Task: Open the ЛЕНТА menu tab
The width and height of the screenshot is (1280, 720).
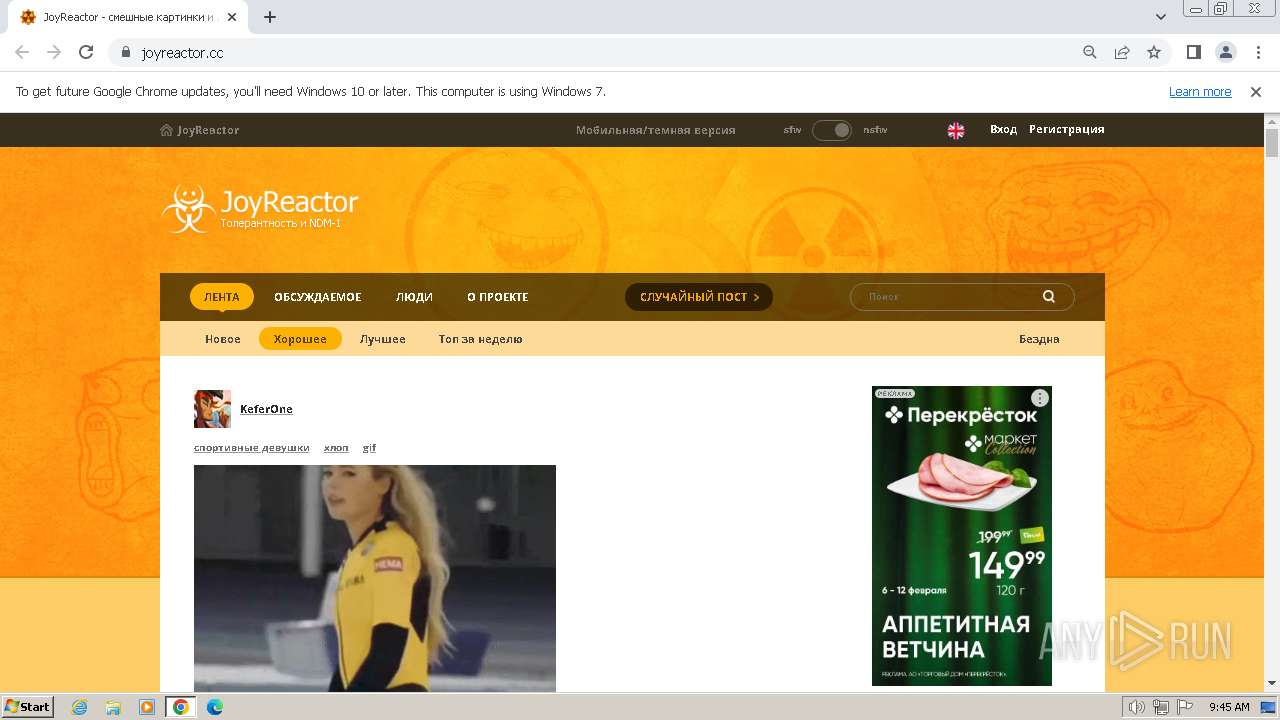Action: pyautogui.click(x=222, y=297)
